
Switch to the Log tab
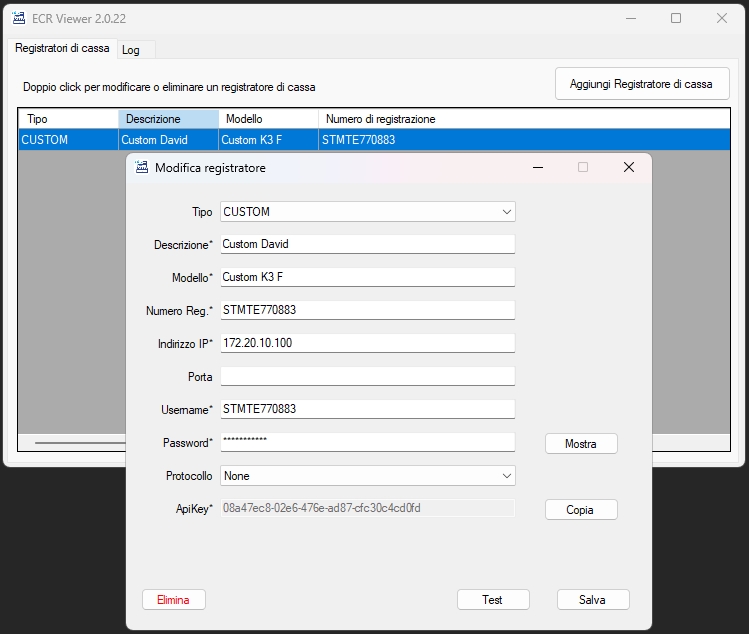click(x=131, y=50)
